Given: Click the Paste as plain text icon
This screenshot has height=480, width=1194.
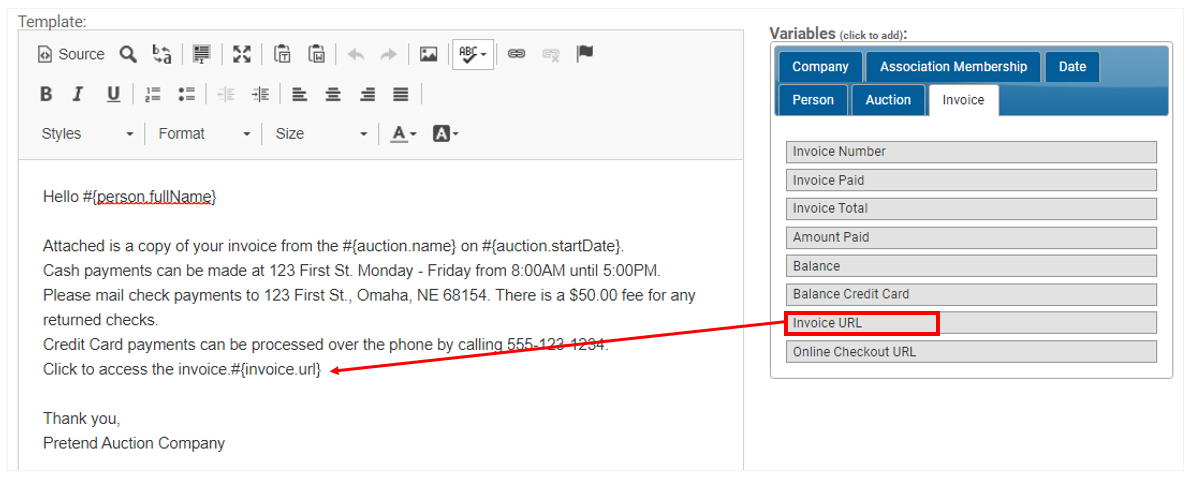Looking at the screenshot, I should (x=283, y=54).
